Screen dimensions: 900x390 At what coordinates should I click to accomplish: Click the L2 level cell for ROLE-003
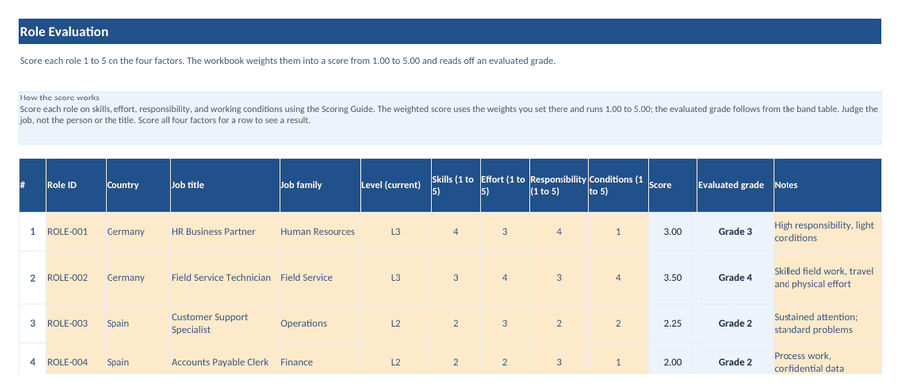click(395, 323)
